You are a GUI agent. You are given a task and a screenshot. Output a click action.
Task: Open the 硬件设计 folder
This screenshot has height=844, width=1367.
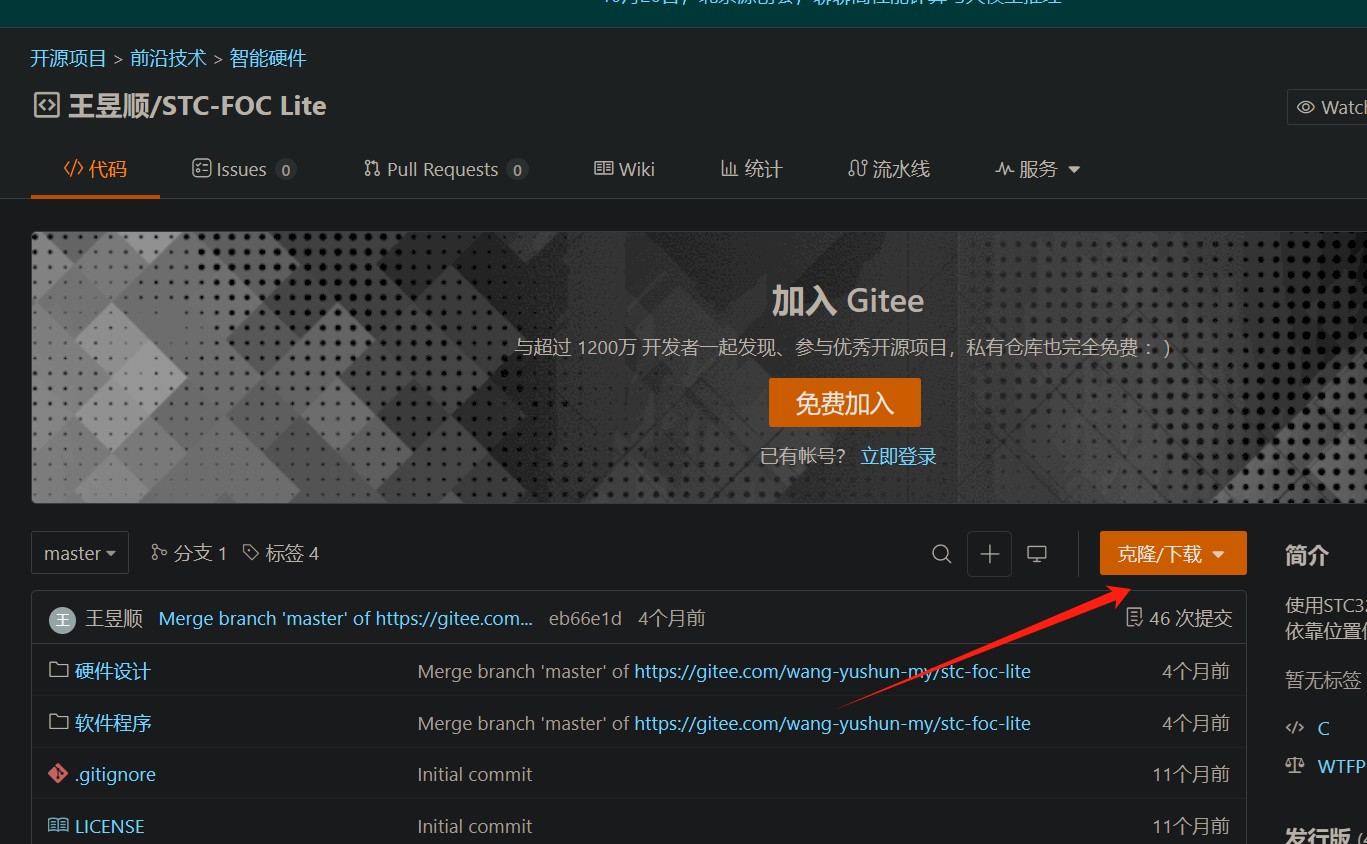coord(113,671)
